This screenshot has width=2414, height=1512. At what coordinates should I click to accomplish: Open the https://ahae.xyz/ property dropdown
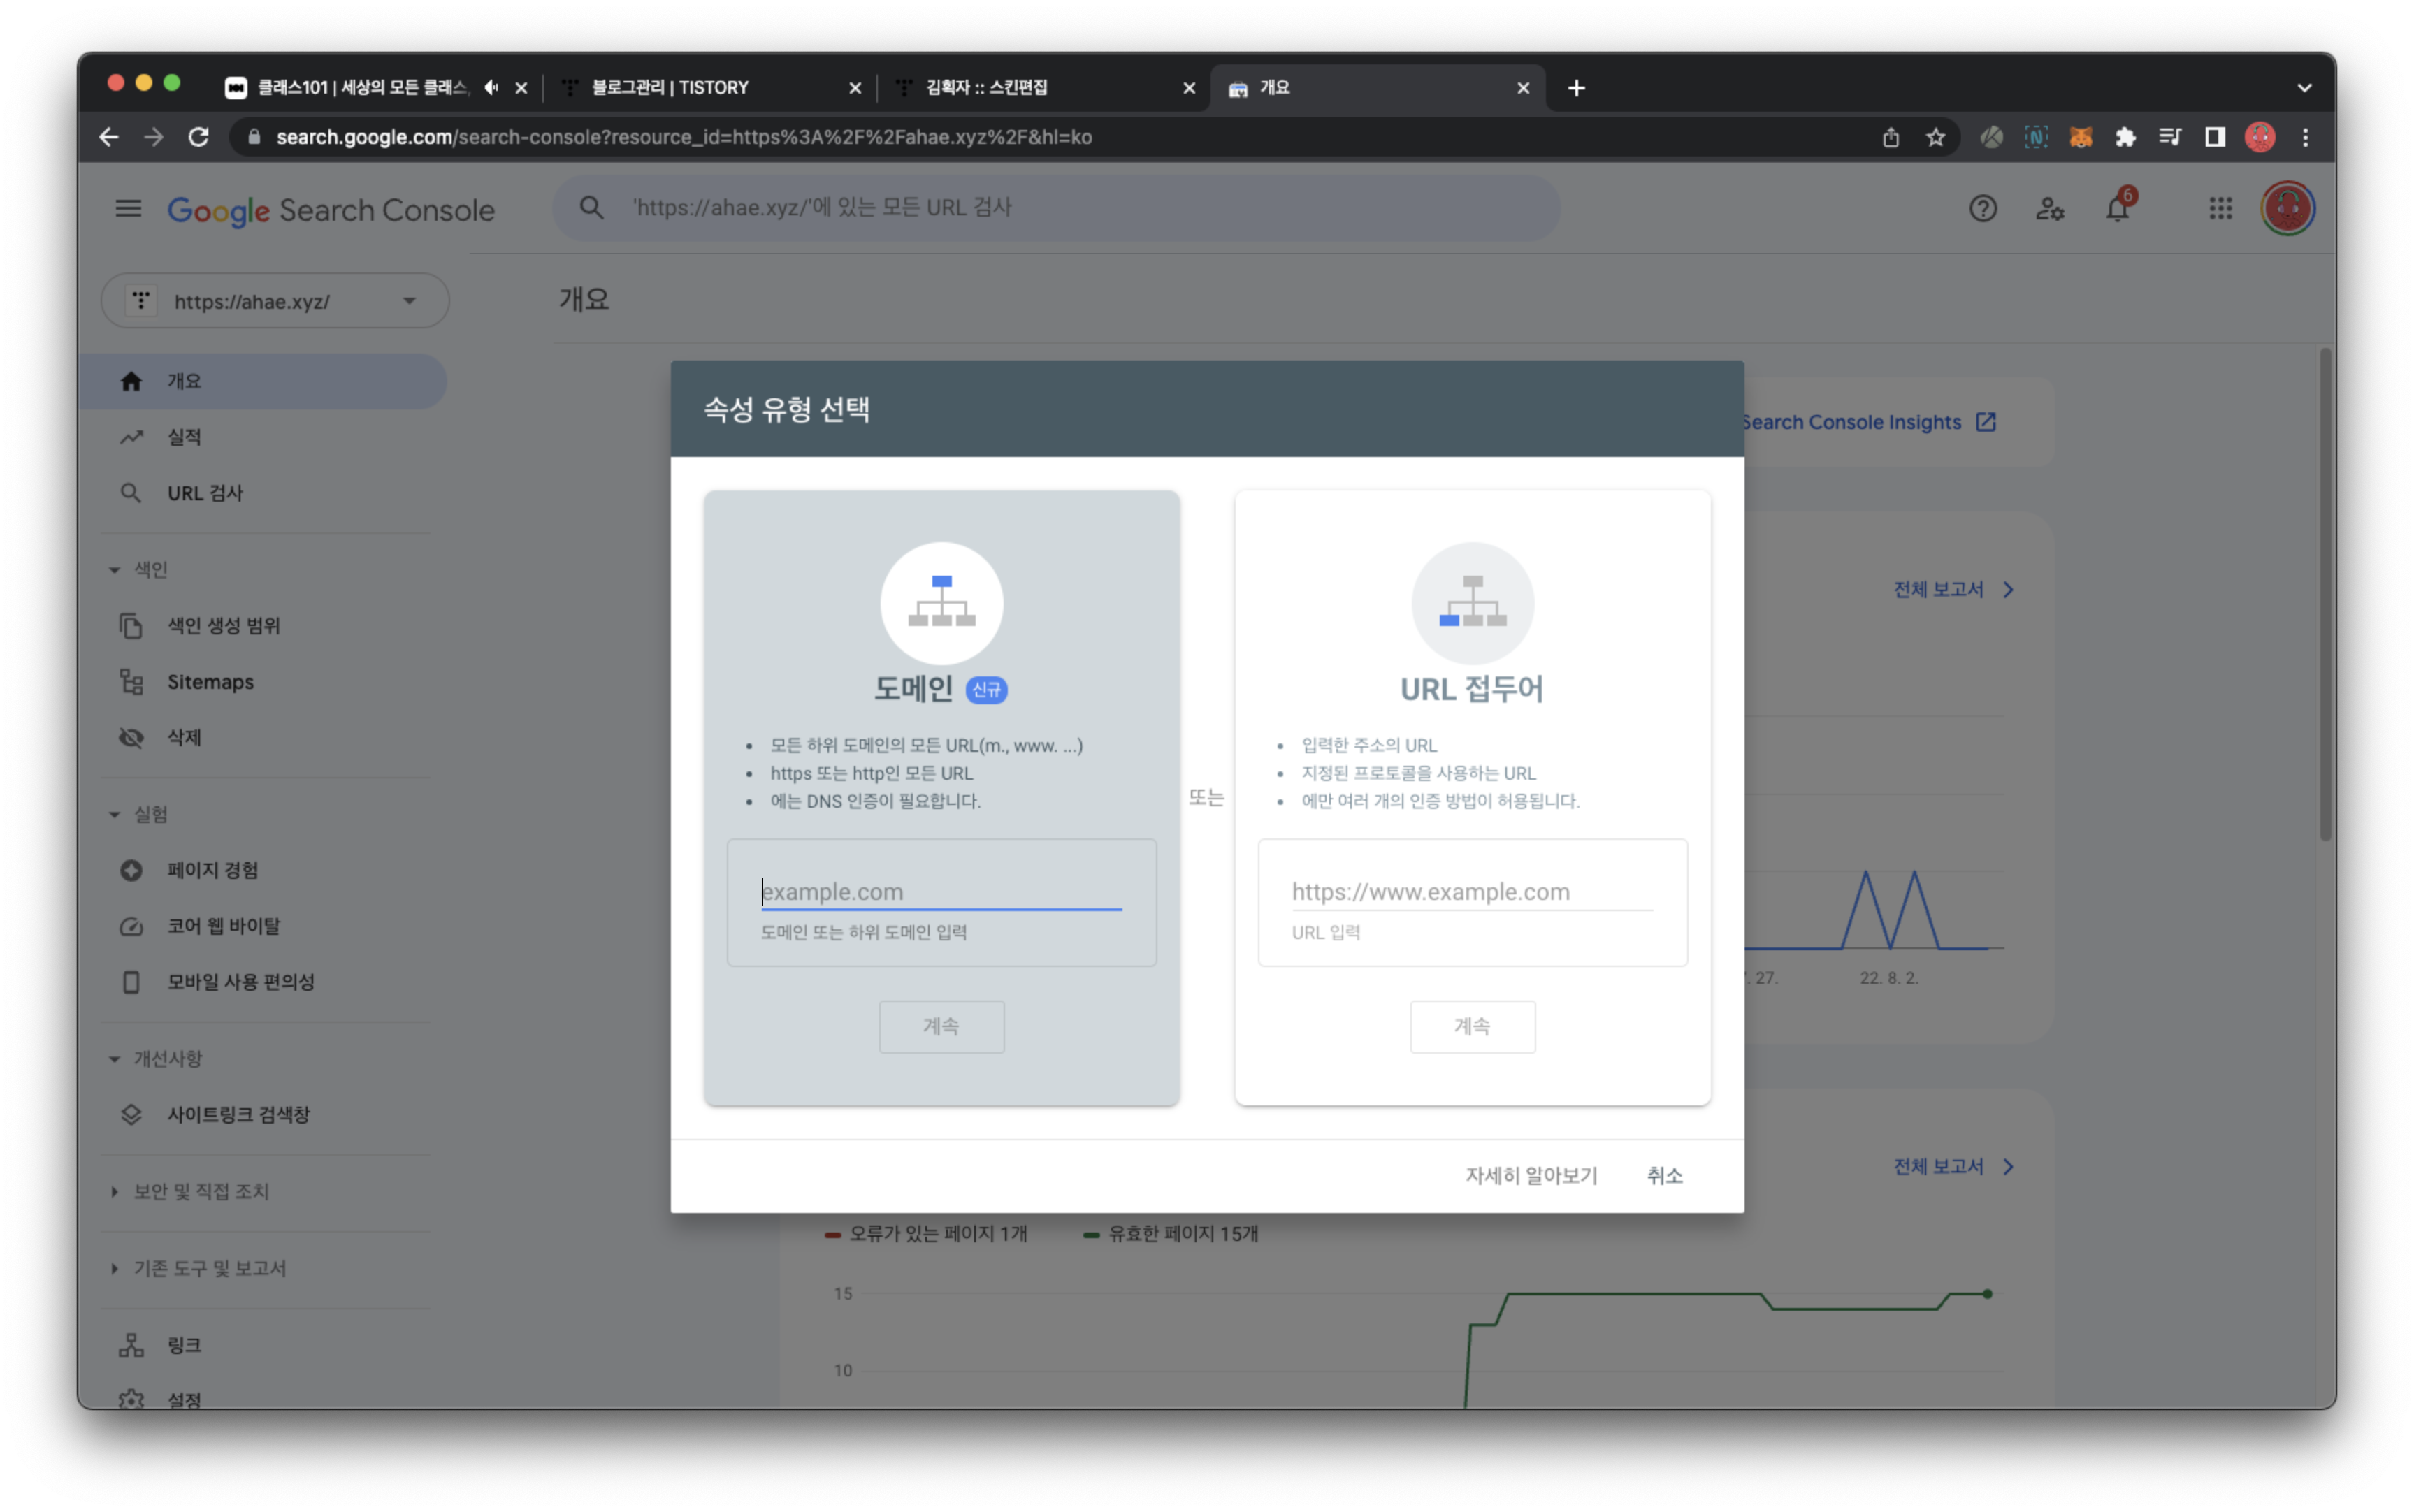pyautogui.click(x=275, y=301)
